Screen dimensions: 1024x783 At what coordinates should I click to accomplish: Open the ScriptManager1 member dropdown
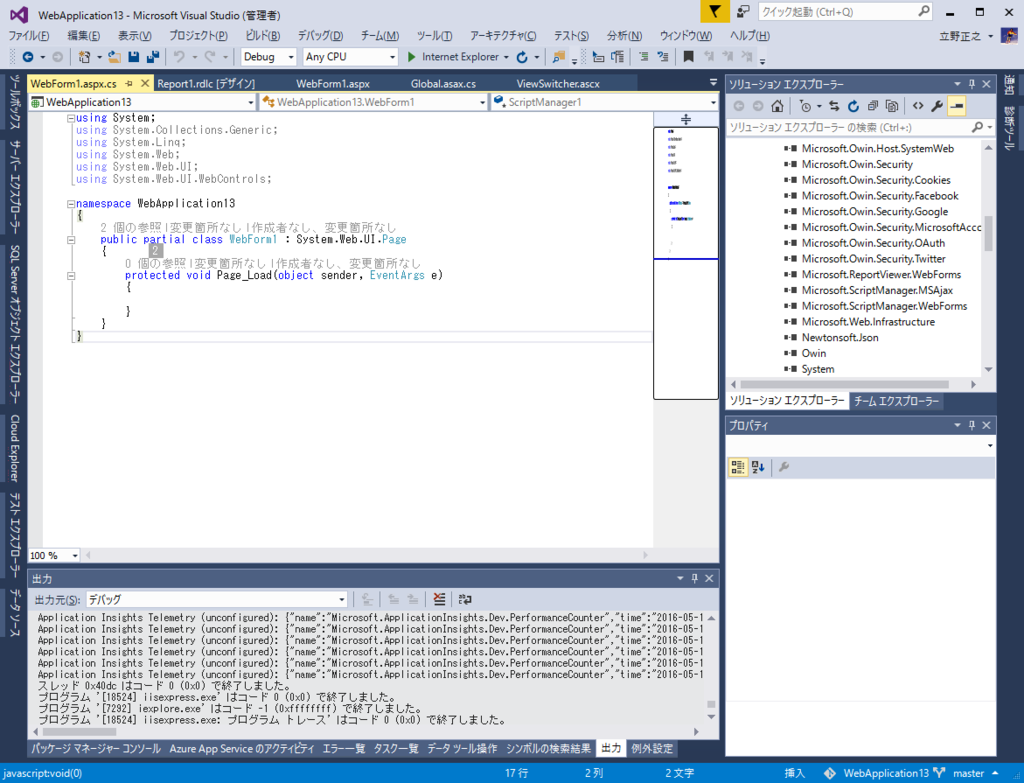point(605,102)
